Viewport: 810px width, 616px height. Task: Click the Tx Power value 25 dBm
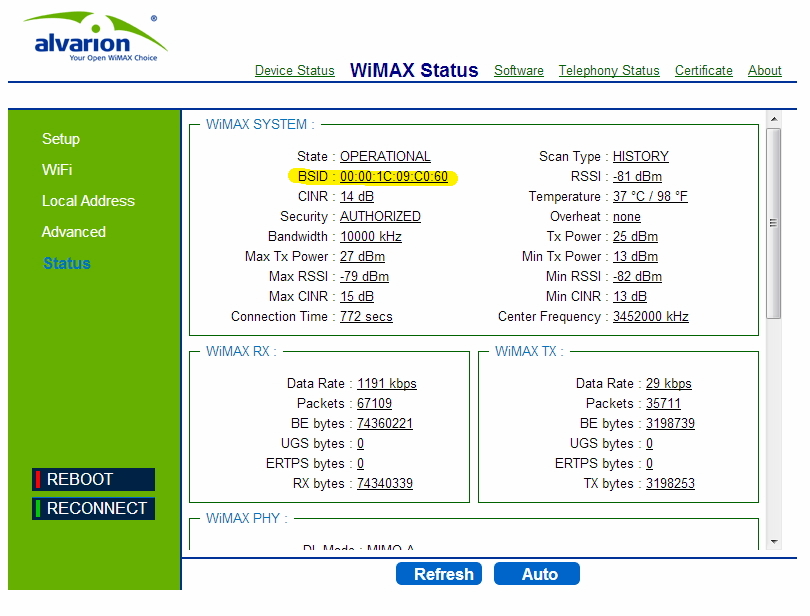[x=635, y=236]
